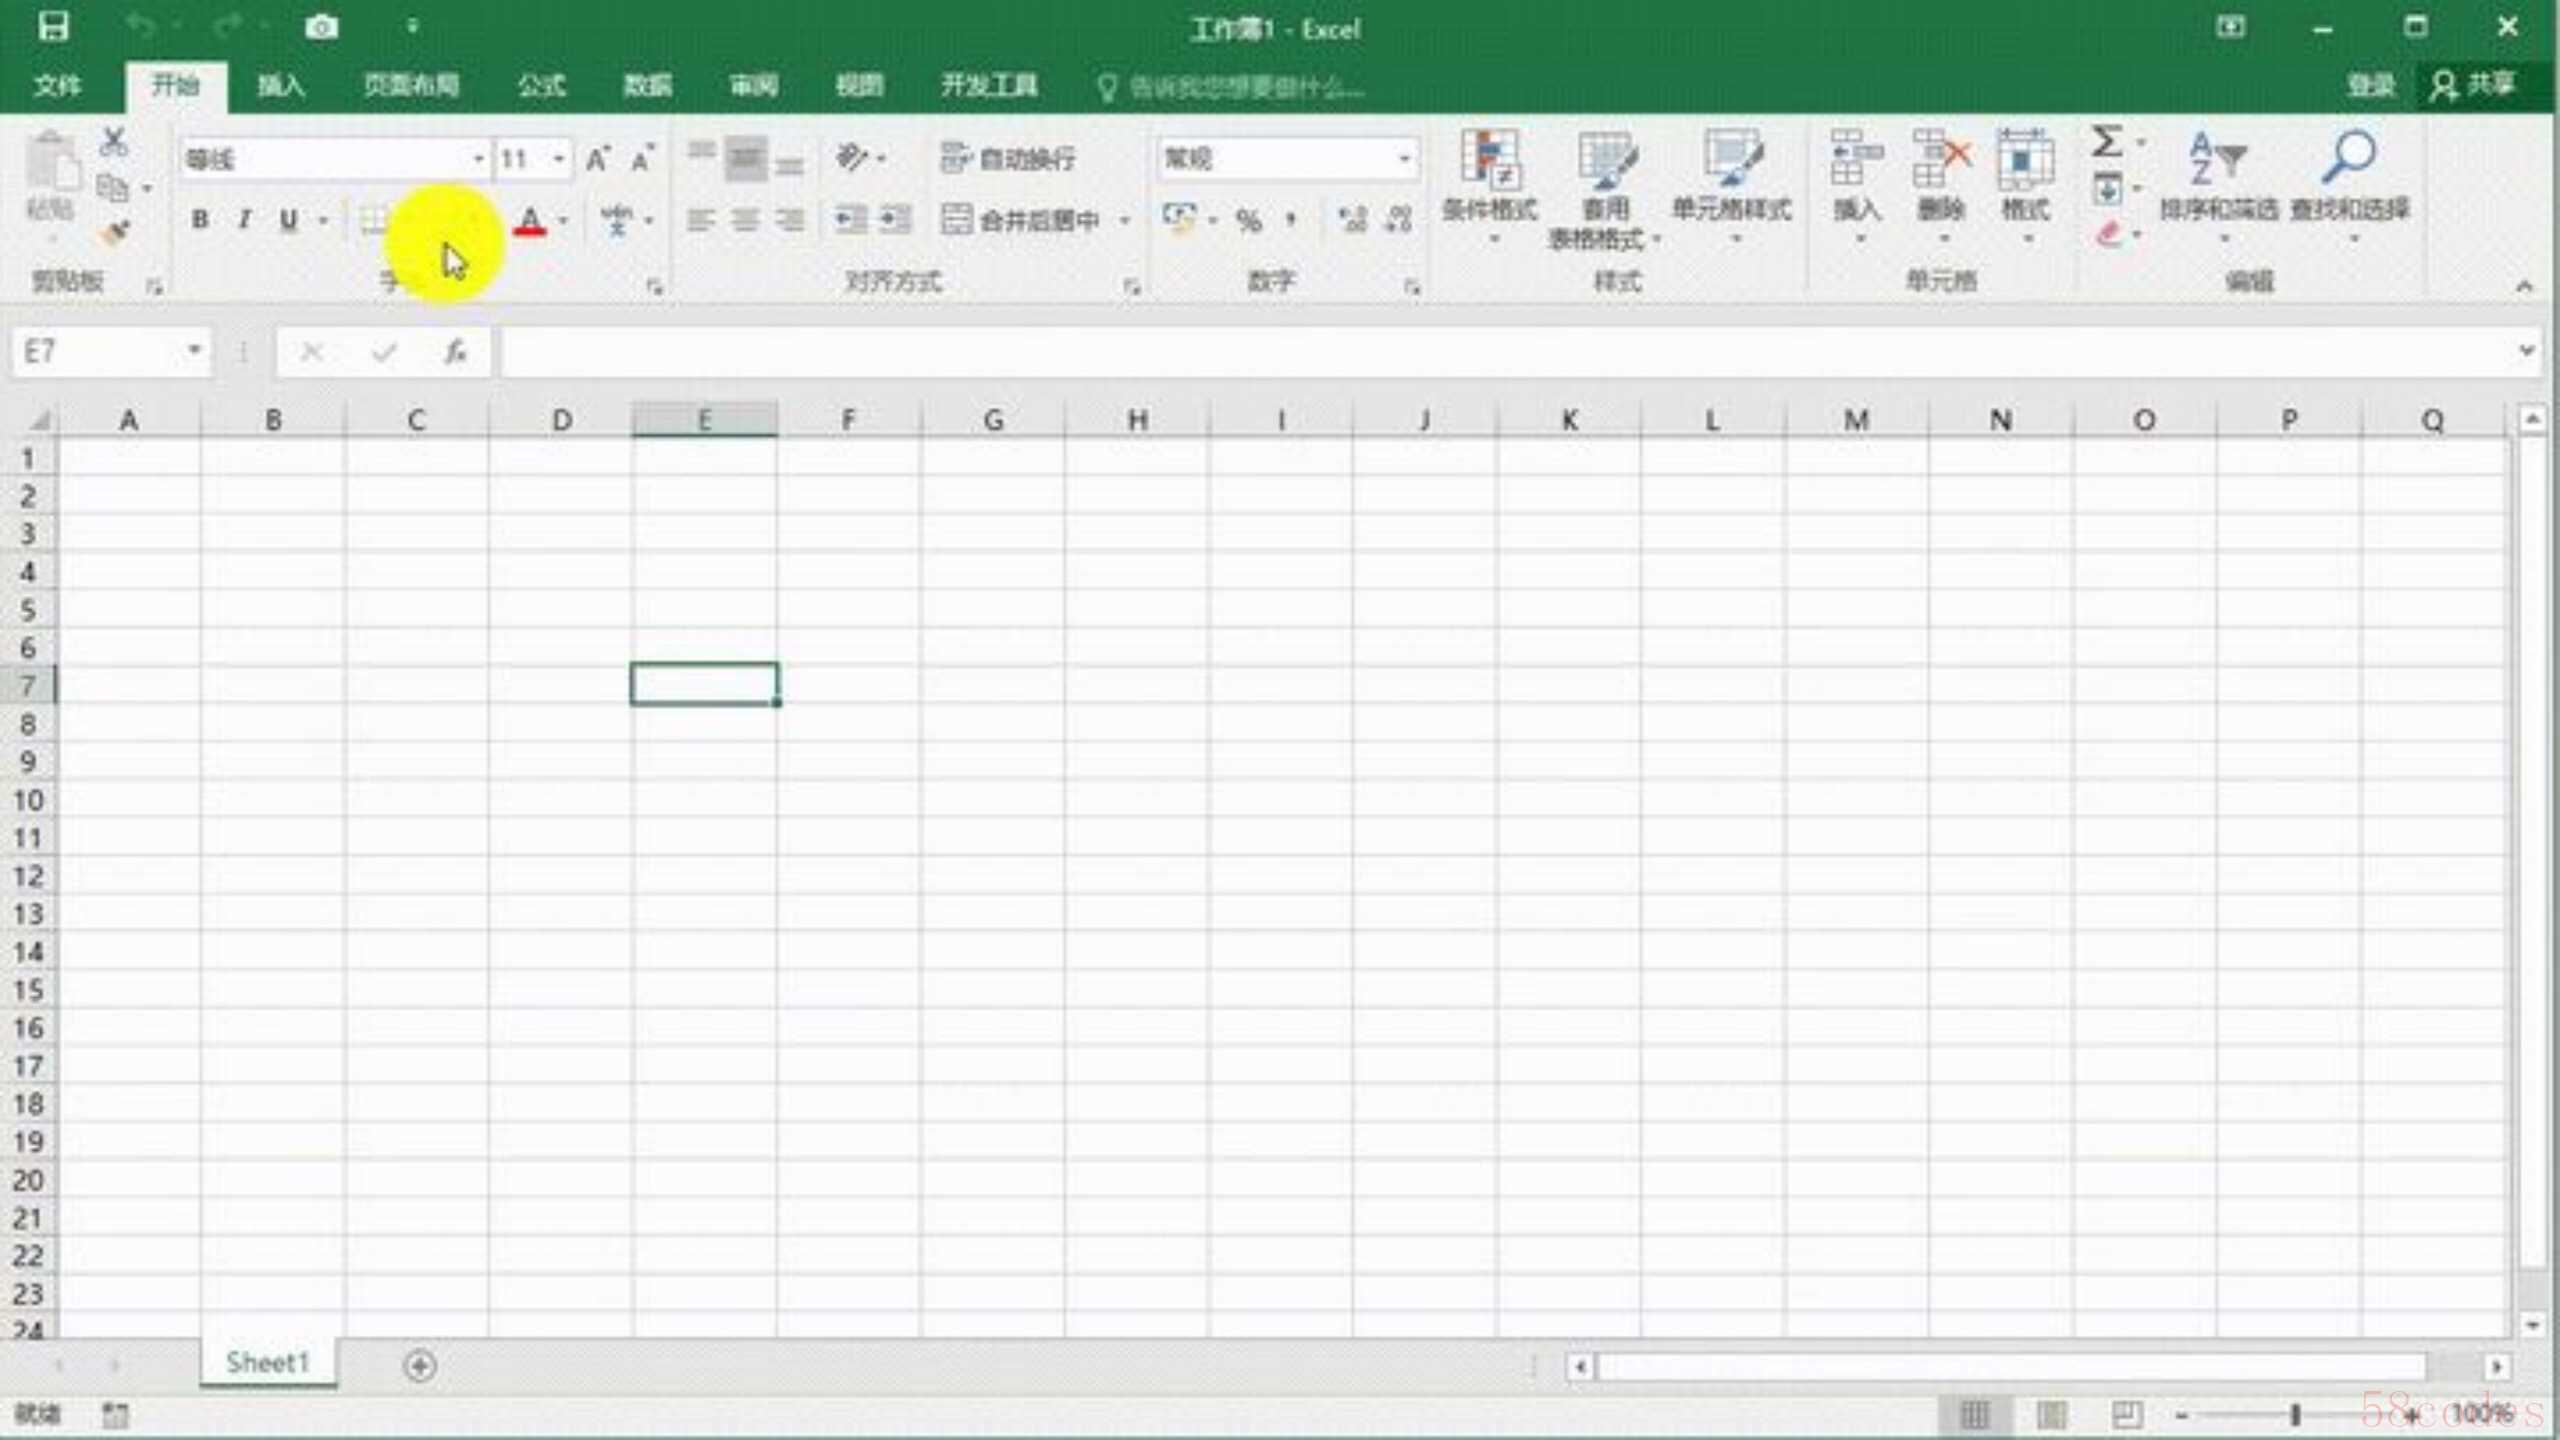Open the font size dropdown
2560x1440 pixels.
click(x=559, y=159)
